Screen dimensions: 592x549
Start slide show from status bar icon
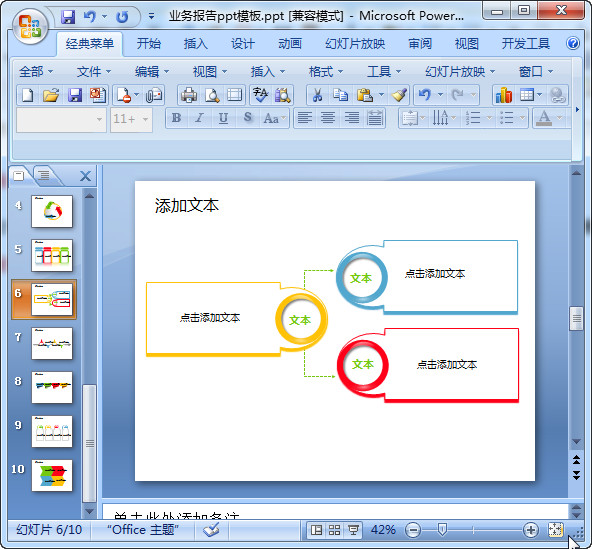coord(353,530)
